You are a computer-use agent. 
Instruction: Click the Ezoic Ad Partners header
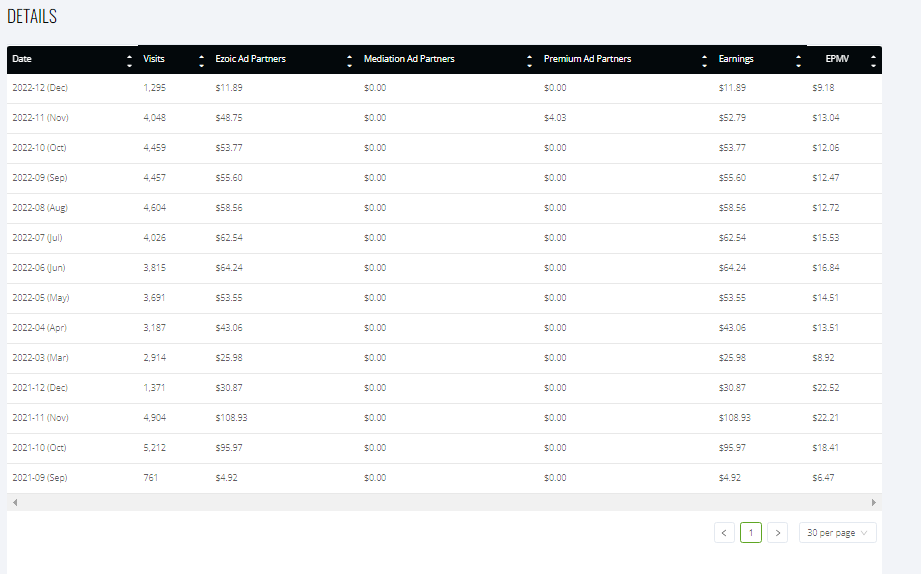pos(250,59)
